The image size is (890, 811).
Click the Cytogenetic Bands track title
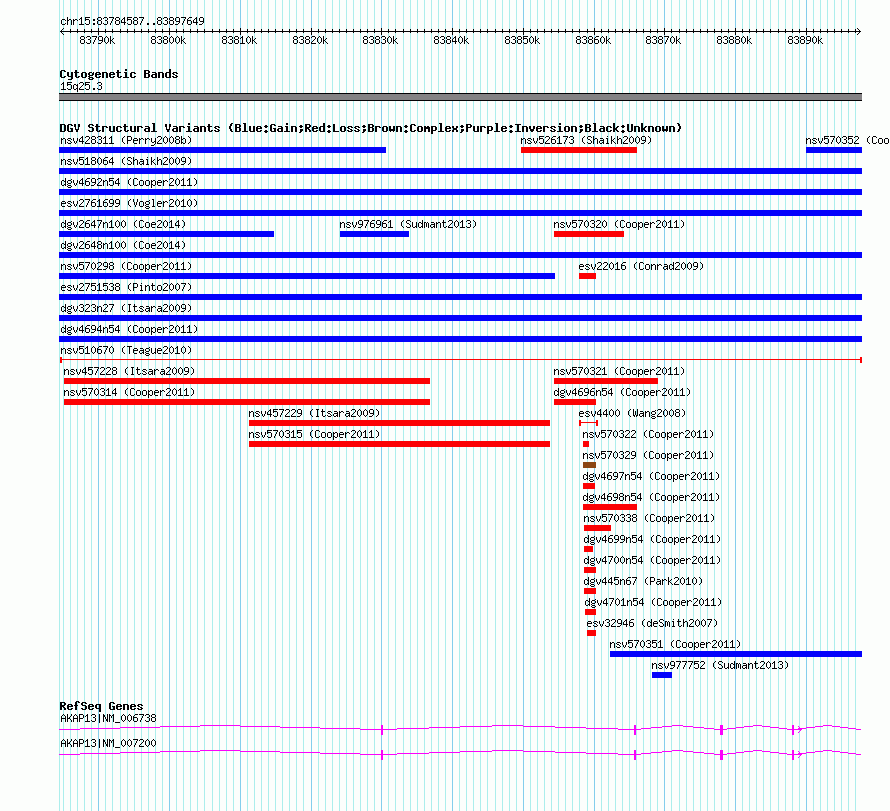(x=119, y=74)
